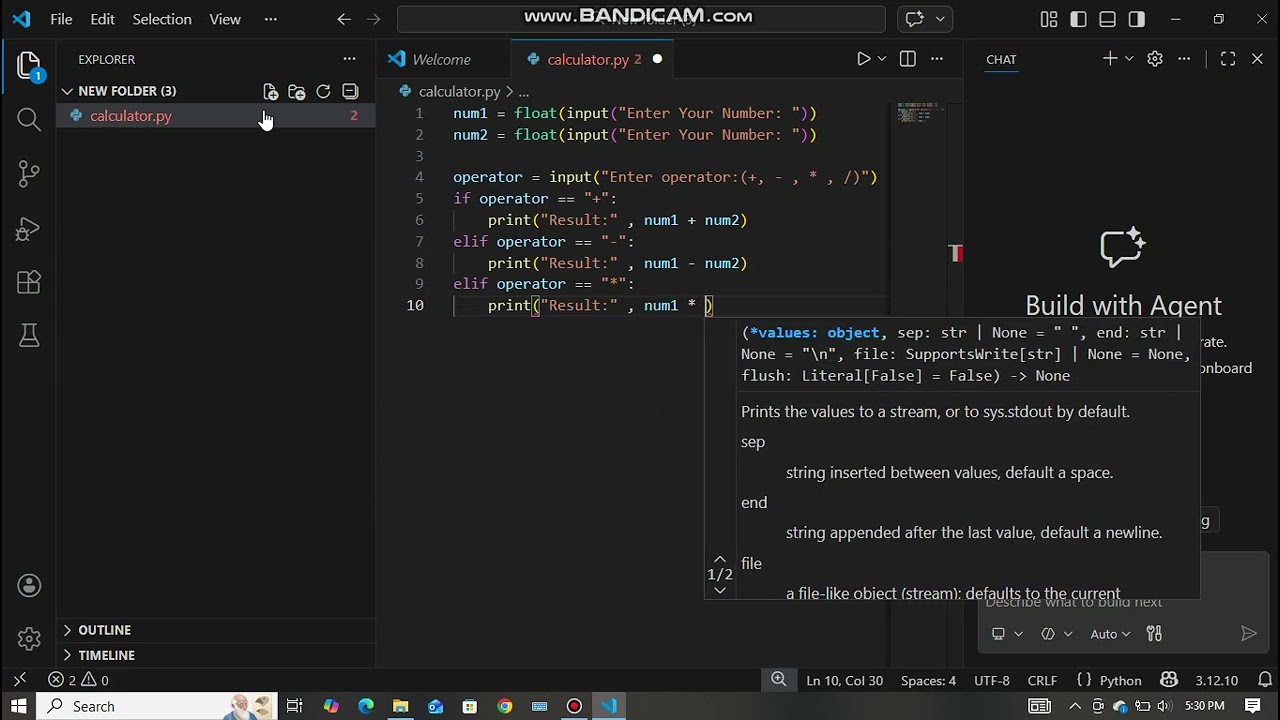Open the overflow menu after View
Image resolution: width=1280 pixels, height=720 pixels.
coord(270,19)
